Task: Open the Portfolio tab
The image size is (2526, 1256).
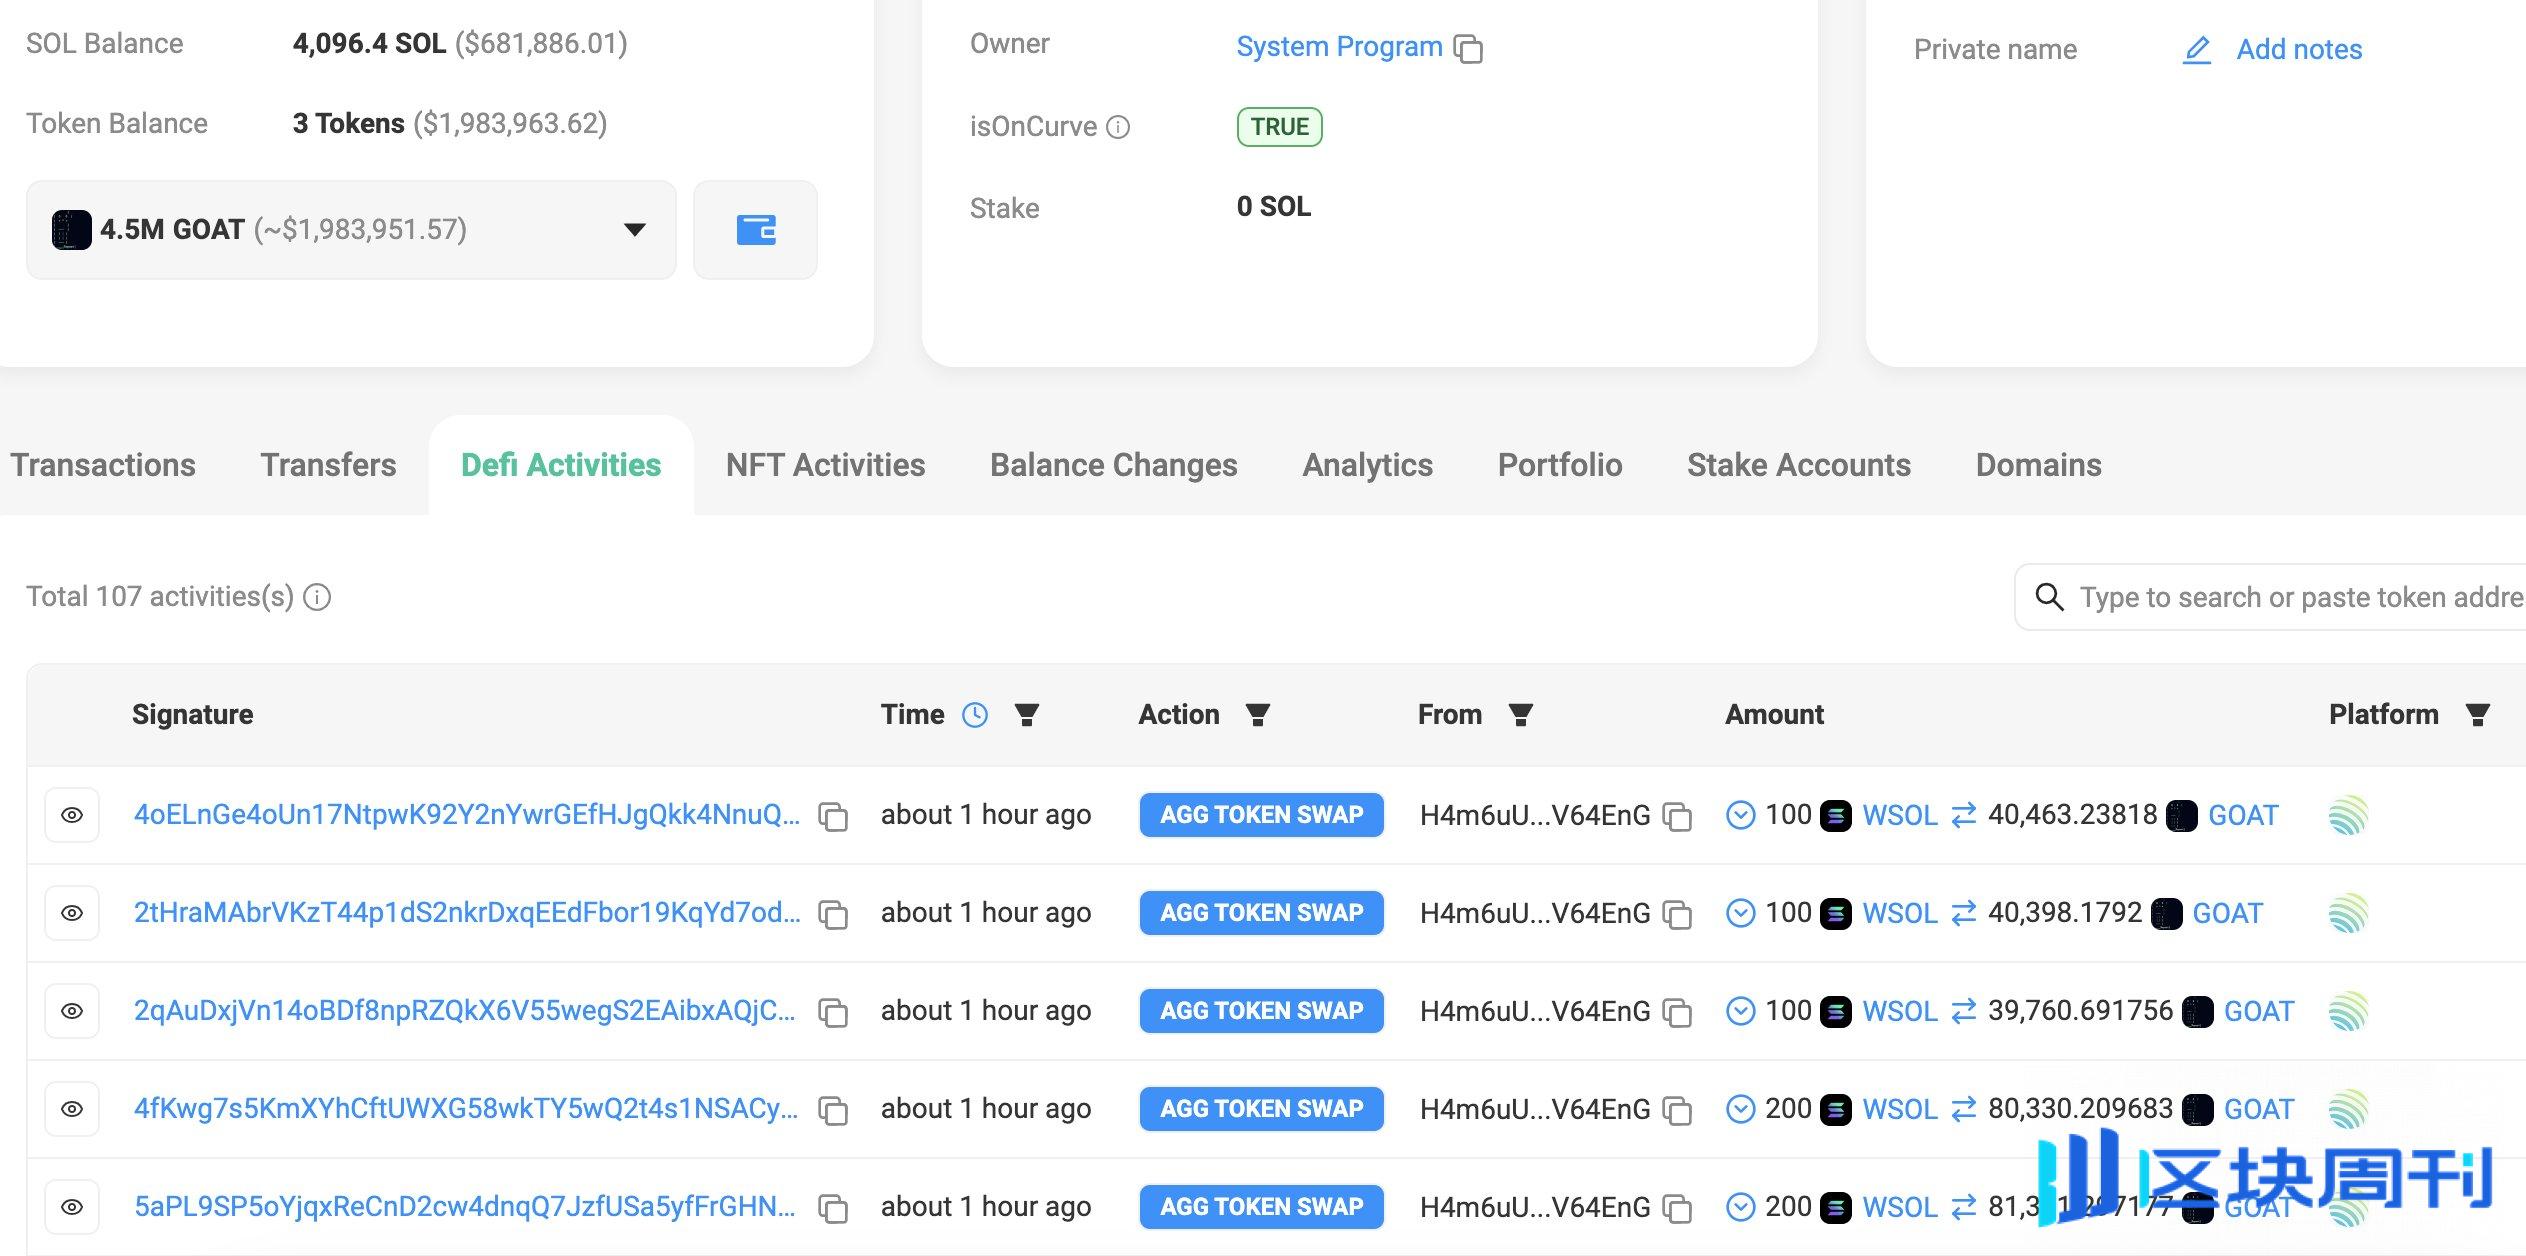Action: [1560, 465]
